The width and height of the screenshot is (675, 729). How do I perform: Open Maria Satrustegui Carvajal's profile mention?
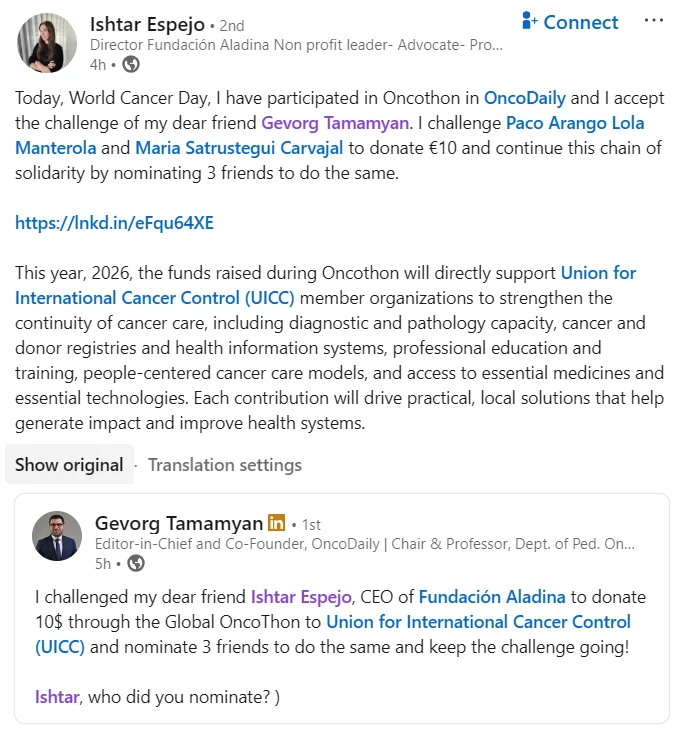240,148
